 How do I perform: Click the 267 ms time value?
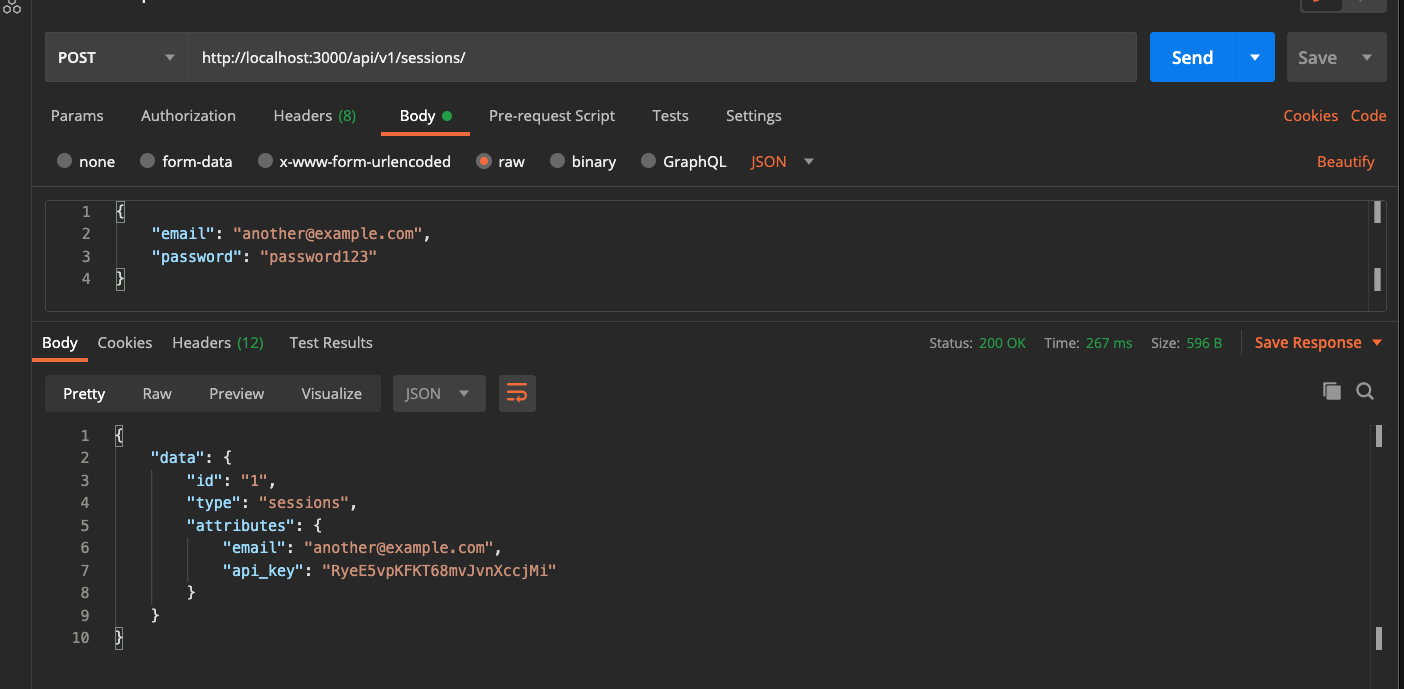tap(1109, 342)
